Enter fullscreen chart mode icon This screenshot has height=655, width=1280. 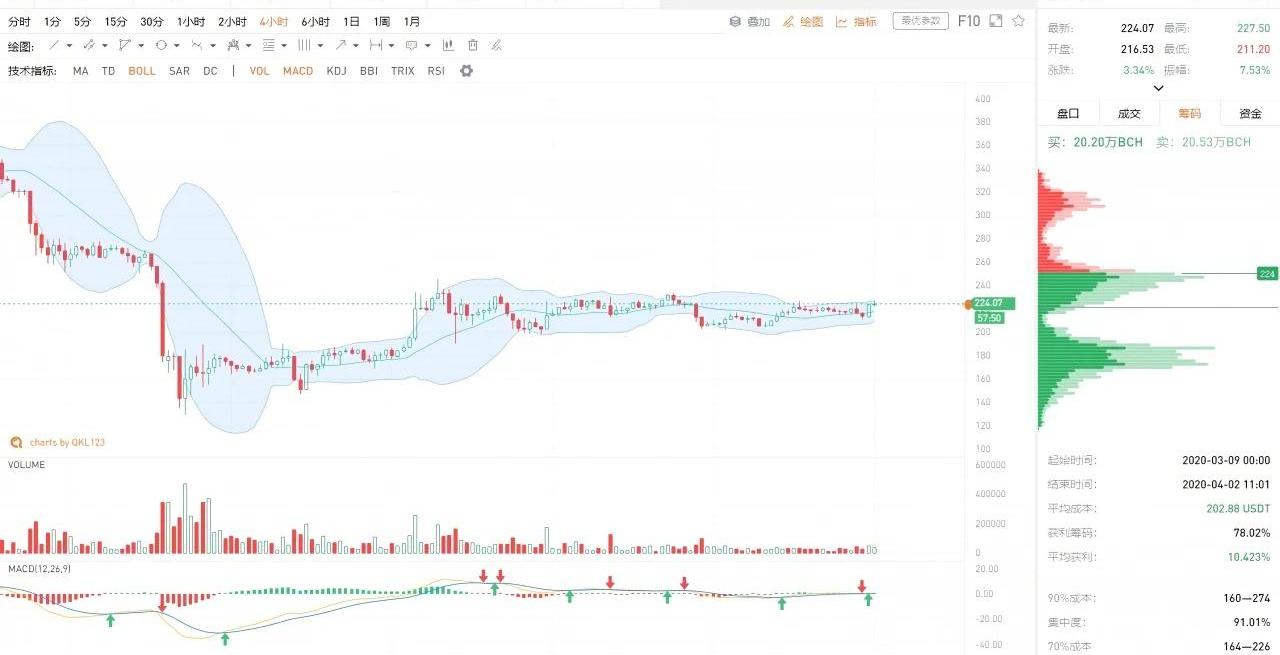[x=995, y=21]
